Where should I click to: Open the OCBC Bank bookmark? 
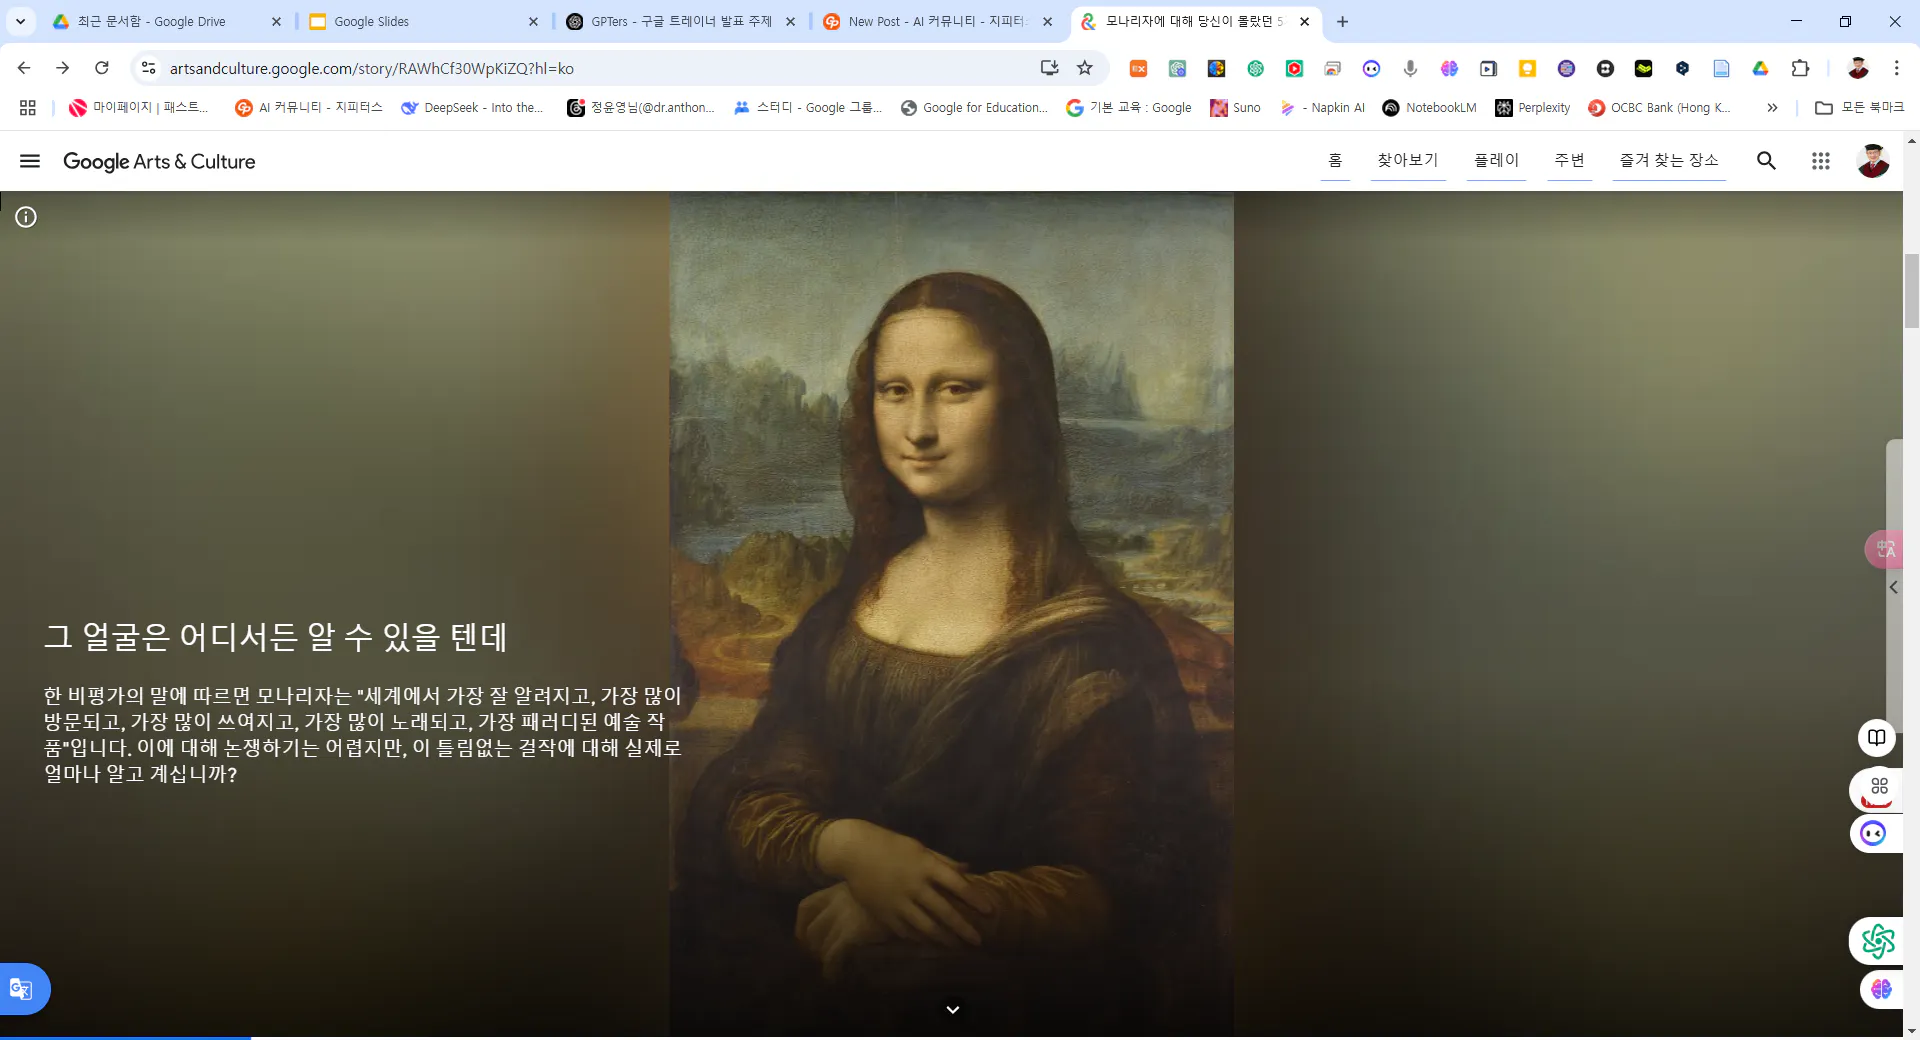1659,107
